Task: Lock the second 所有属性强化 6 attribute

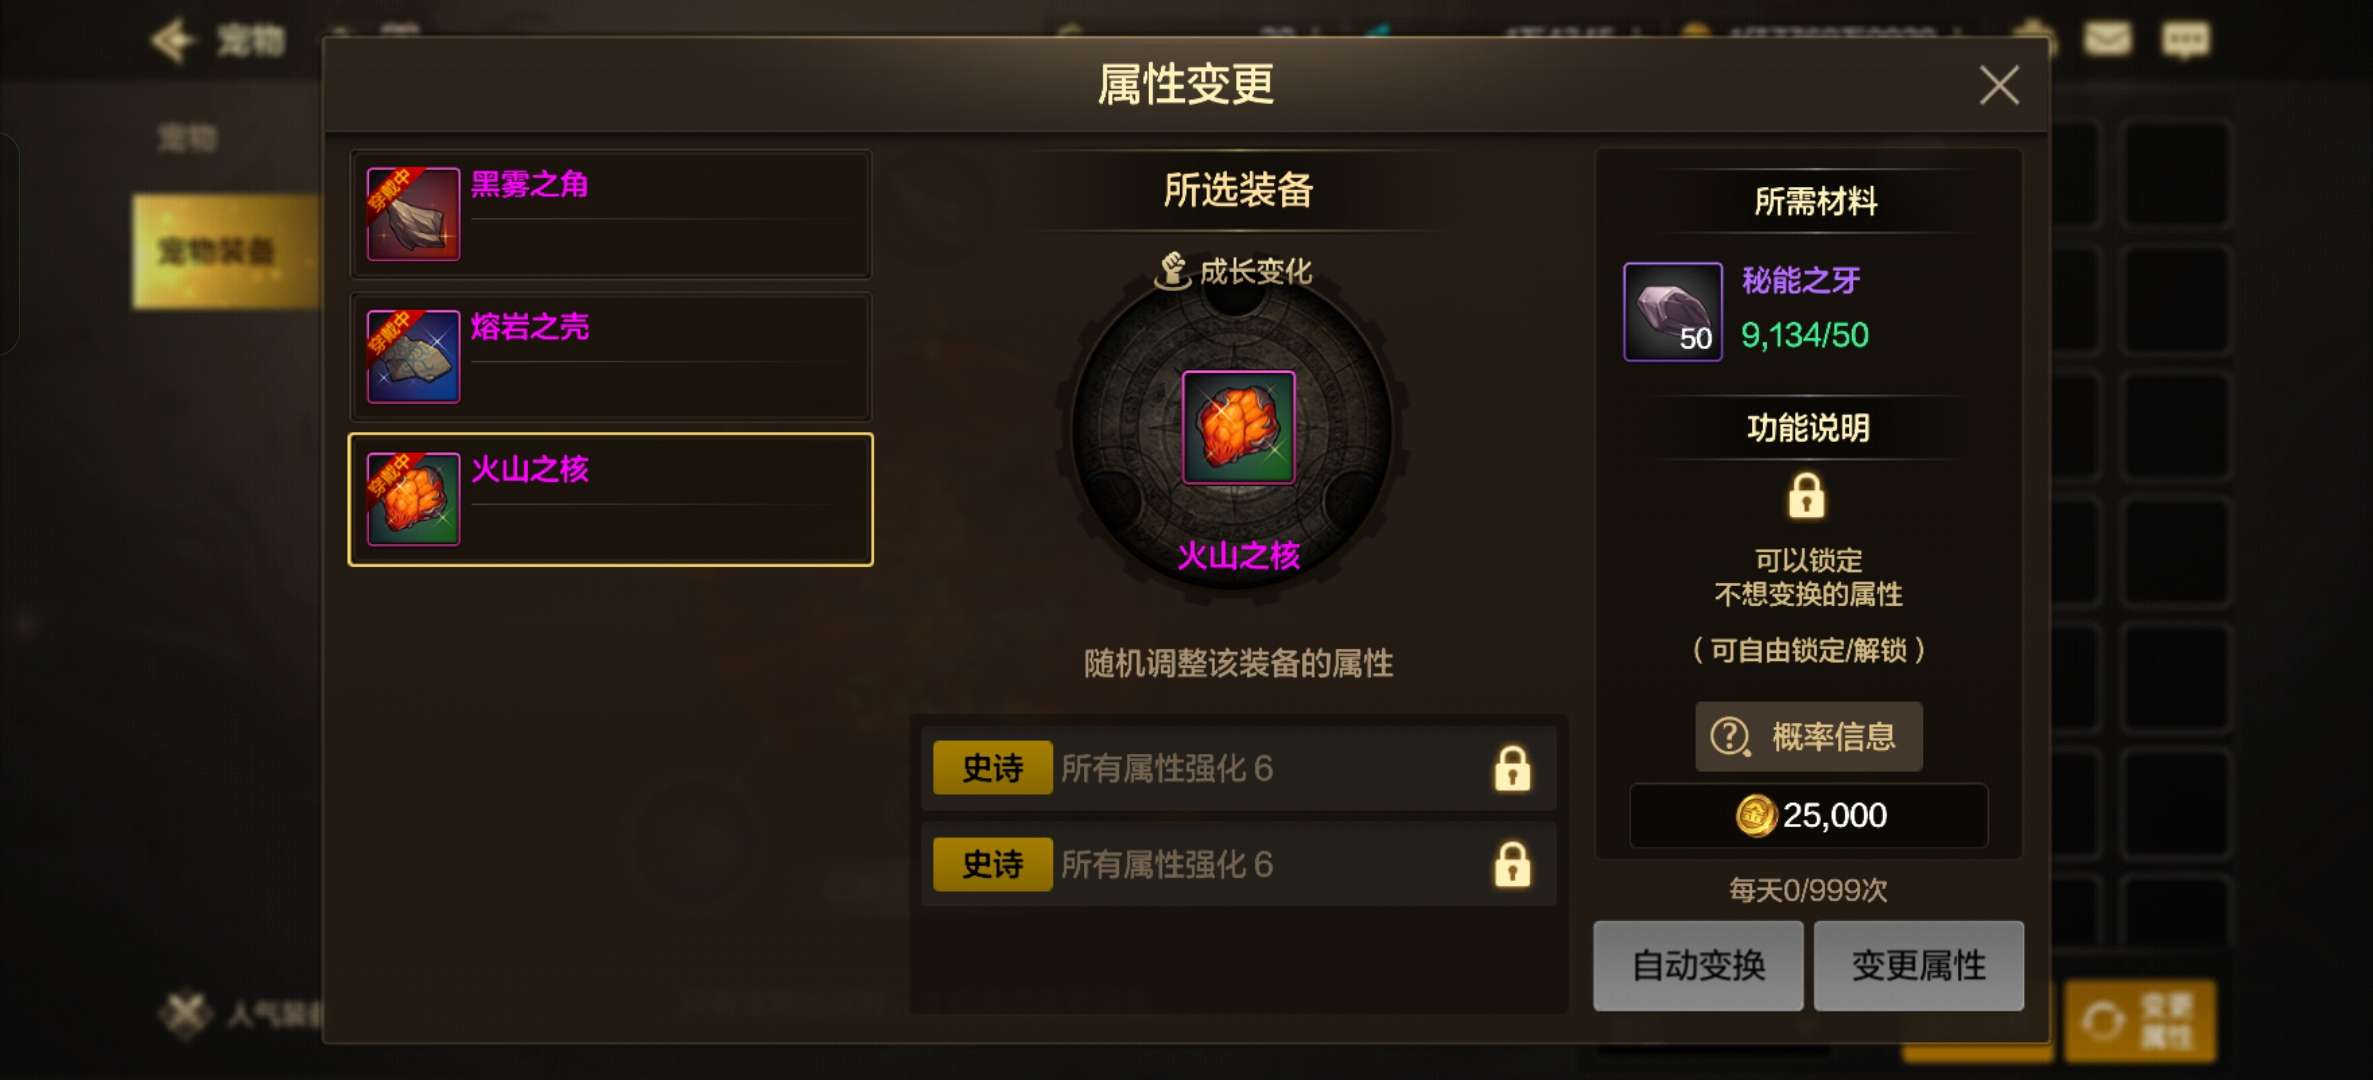Action: tap(1512, 864)
